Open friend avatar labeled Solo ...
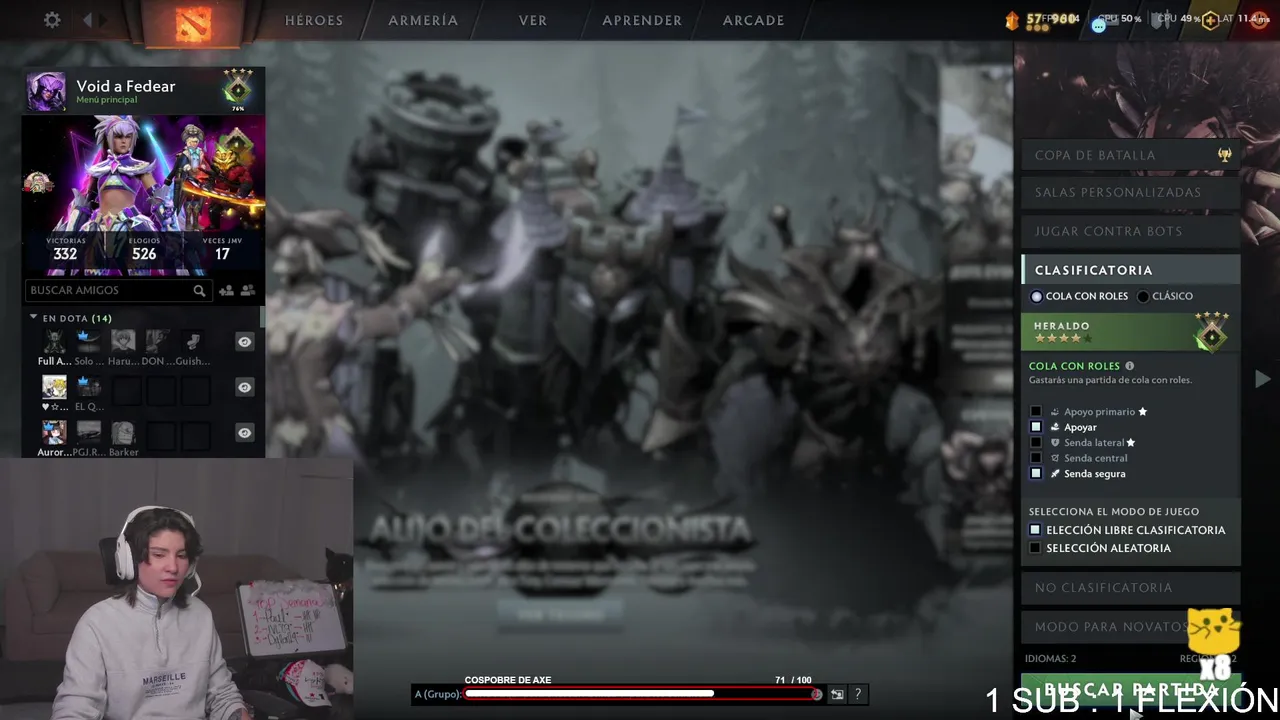1280x720 pixels. click(x=89, y=341)
